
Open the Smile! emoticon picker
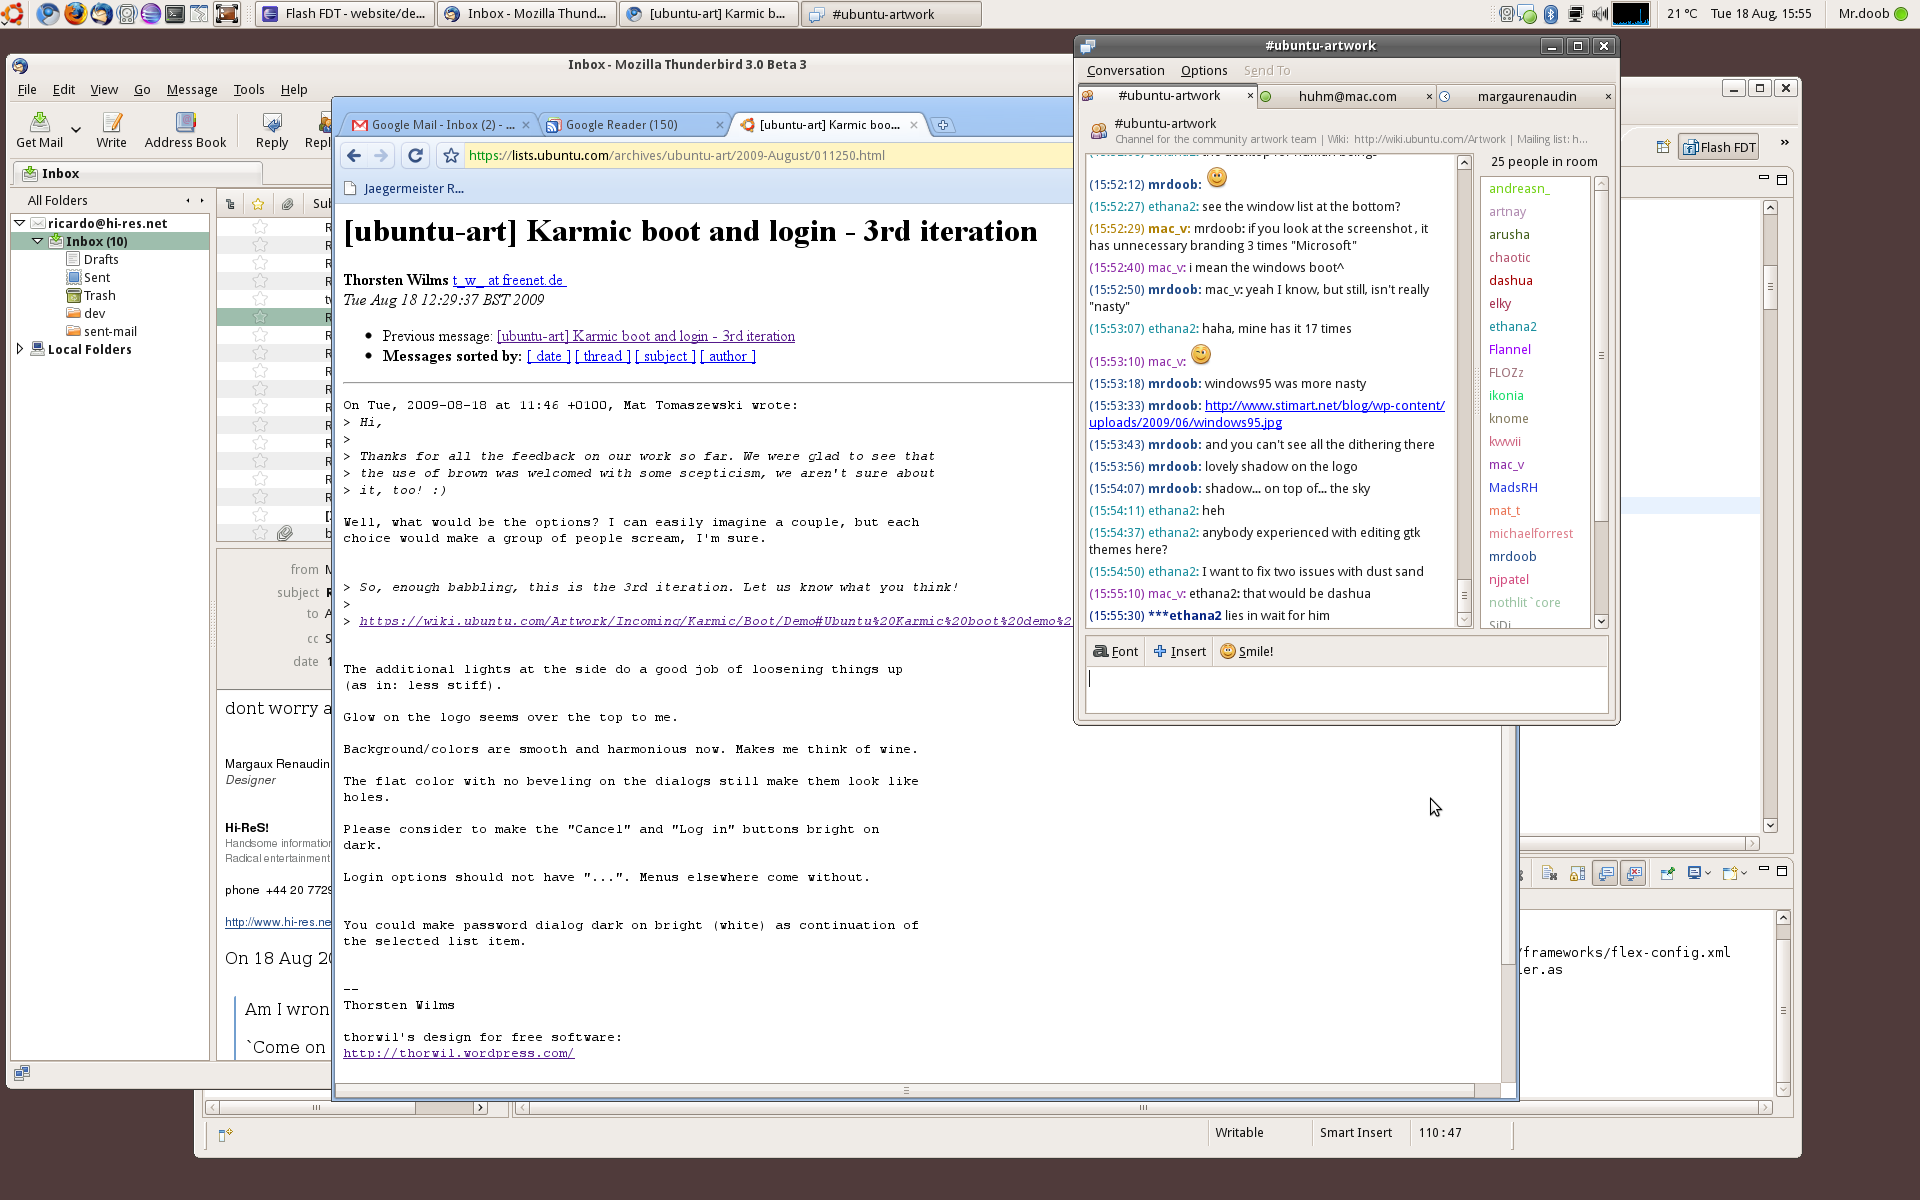[x=1246, y=651]
